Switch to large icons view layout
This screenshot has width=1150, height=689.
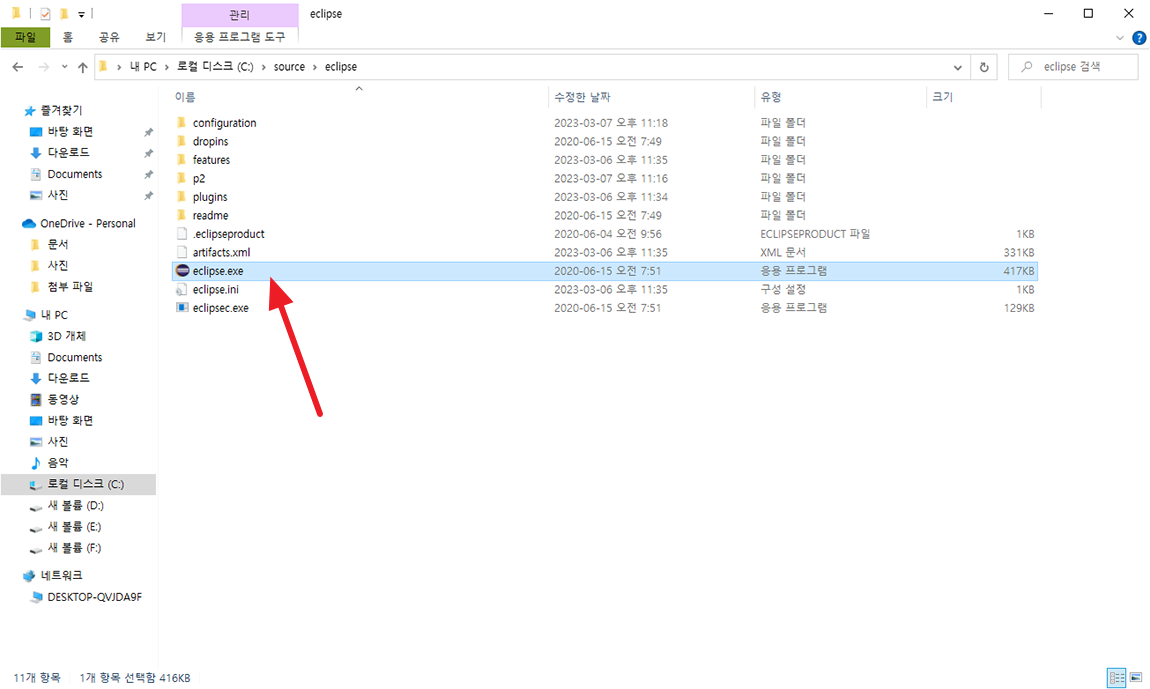pyautogui.click(x=1136, y=677)
